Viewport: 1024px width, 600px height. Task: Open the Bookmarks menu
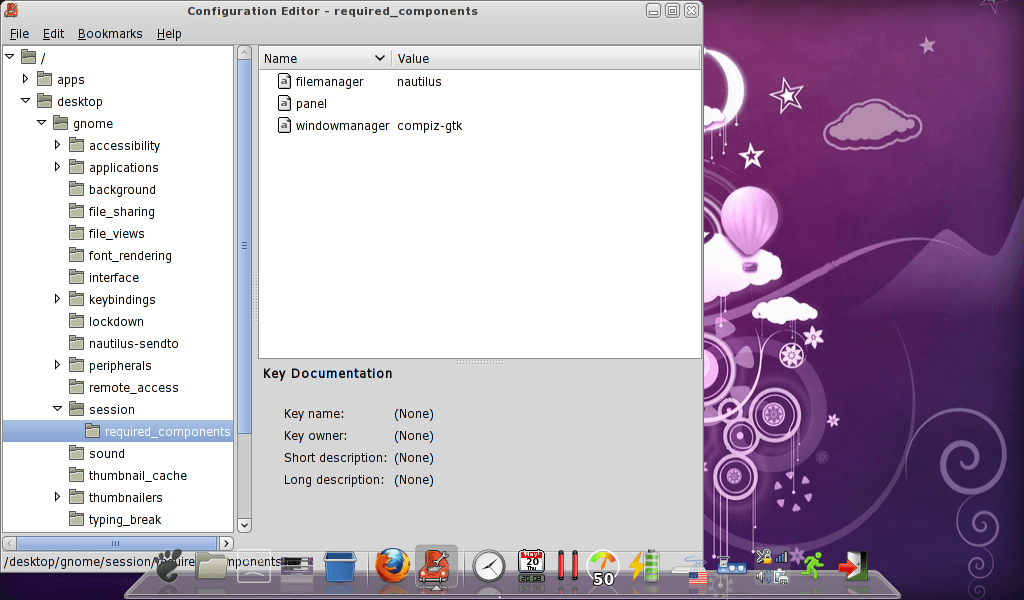[x=110, y=33]
